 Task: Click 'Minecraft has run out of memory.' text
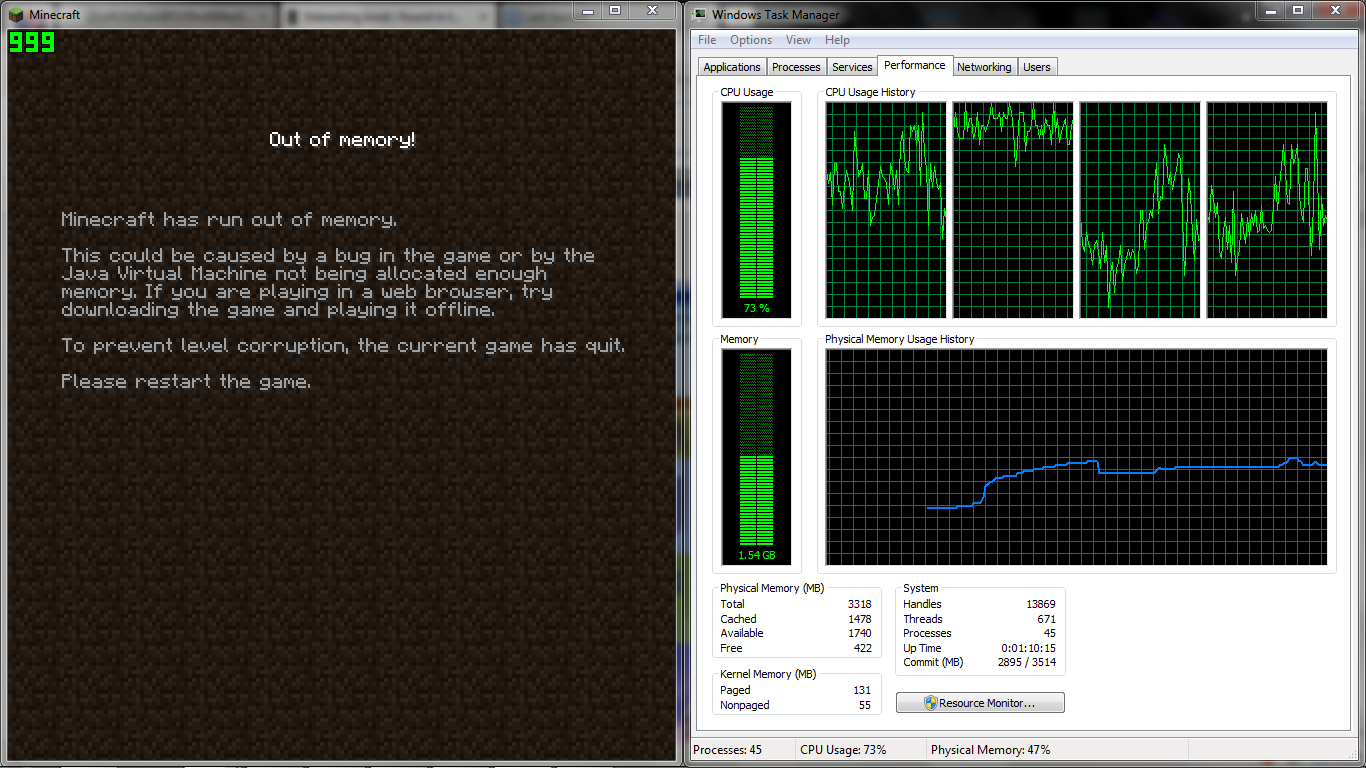click(229, 220)
